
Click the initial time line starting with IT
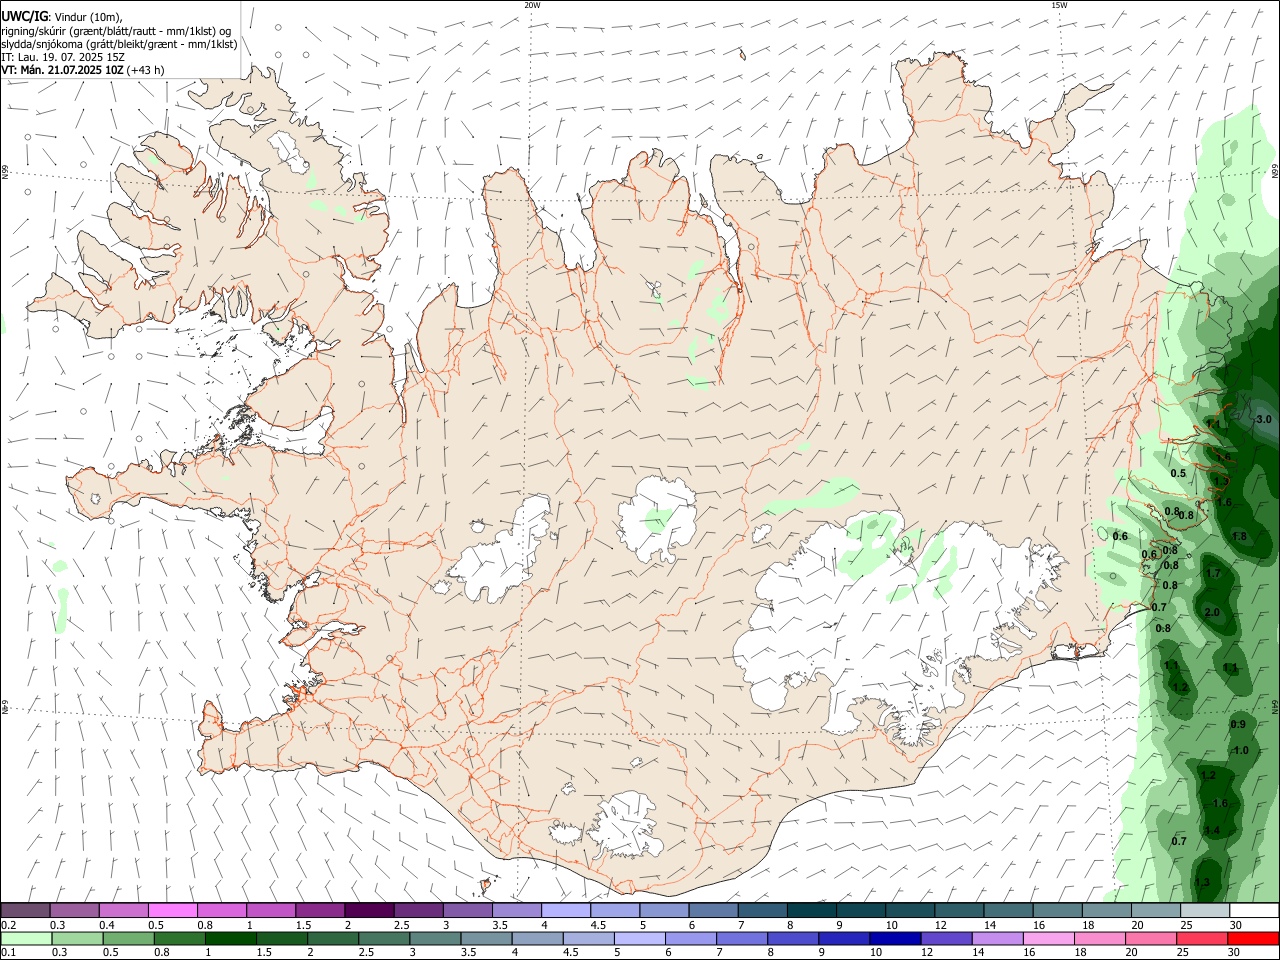click(63, 57)
